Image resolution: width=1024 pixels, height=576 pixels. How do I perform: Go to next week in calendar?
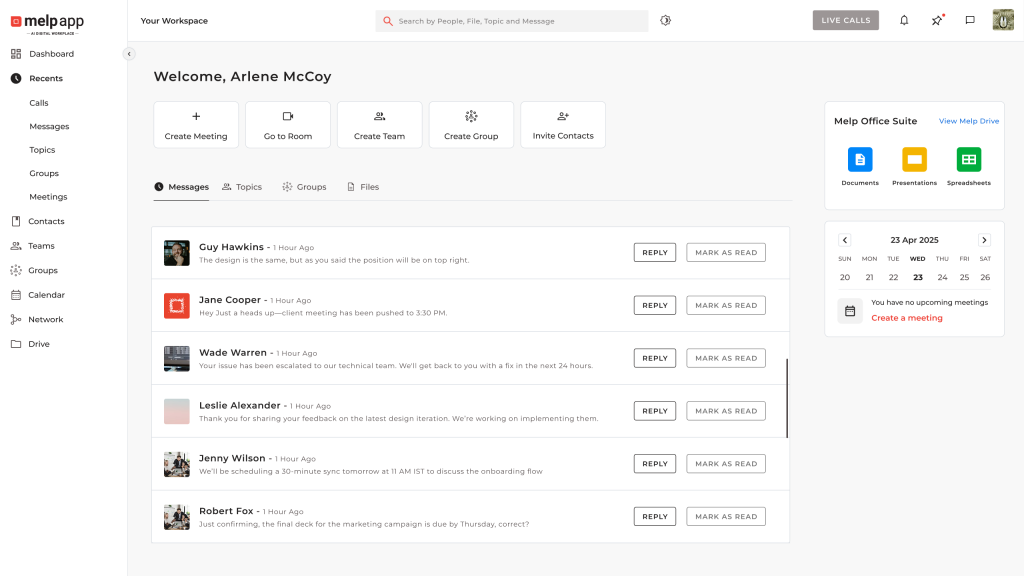tap(984, 240)
